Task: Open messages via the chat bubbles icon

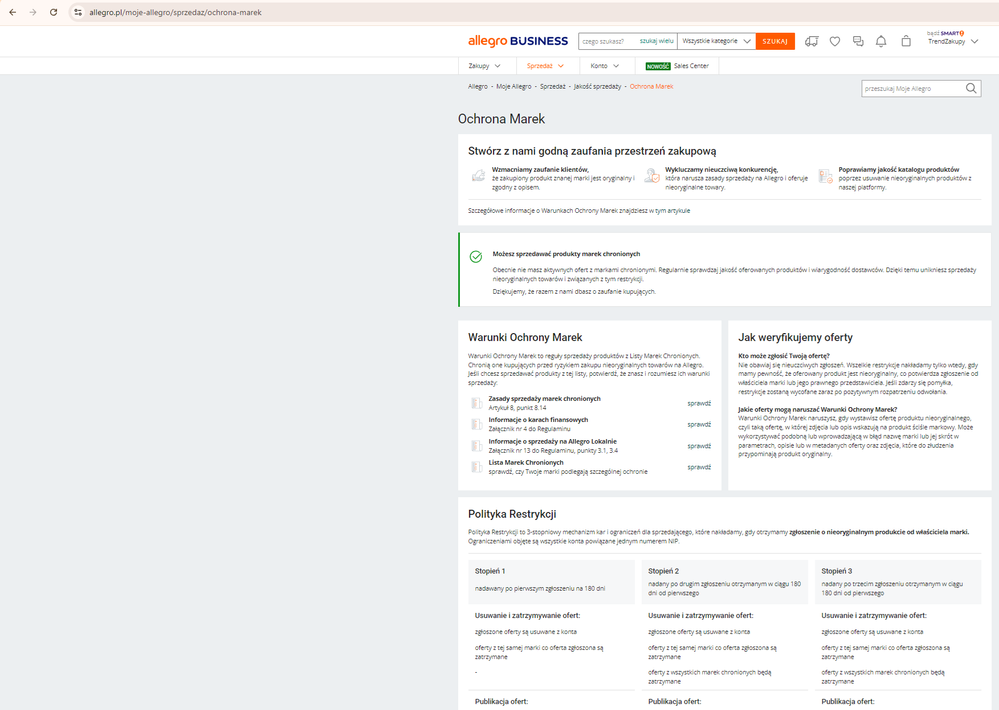Action: [x=858, y=41]
